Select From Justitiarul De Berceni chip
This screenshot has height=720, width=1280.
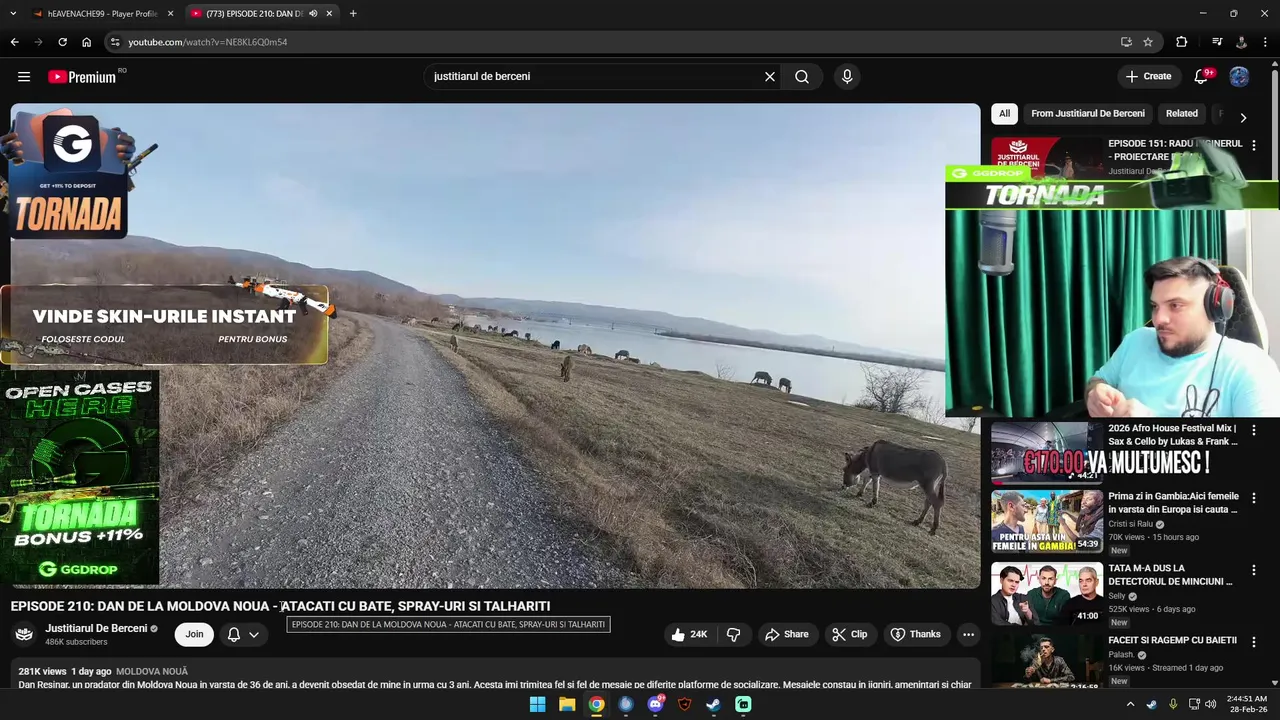pos(1088,114)
